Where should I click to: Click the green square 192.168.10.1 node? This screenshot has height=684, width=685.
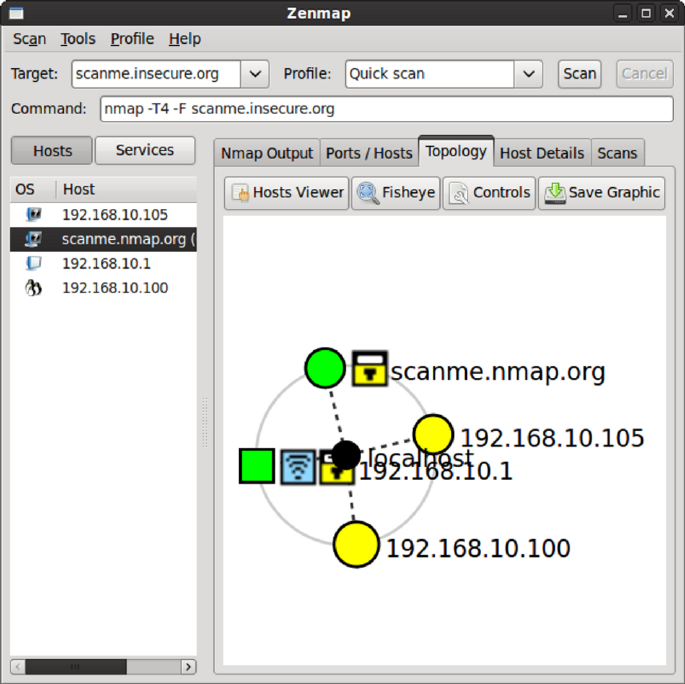click(257, 466)
